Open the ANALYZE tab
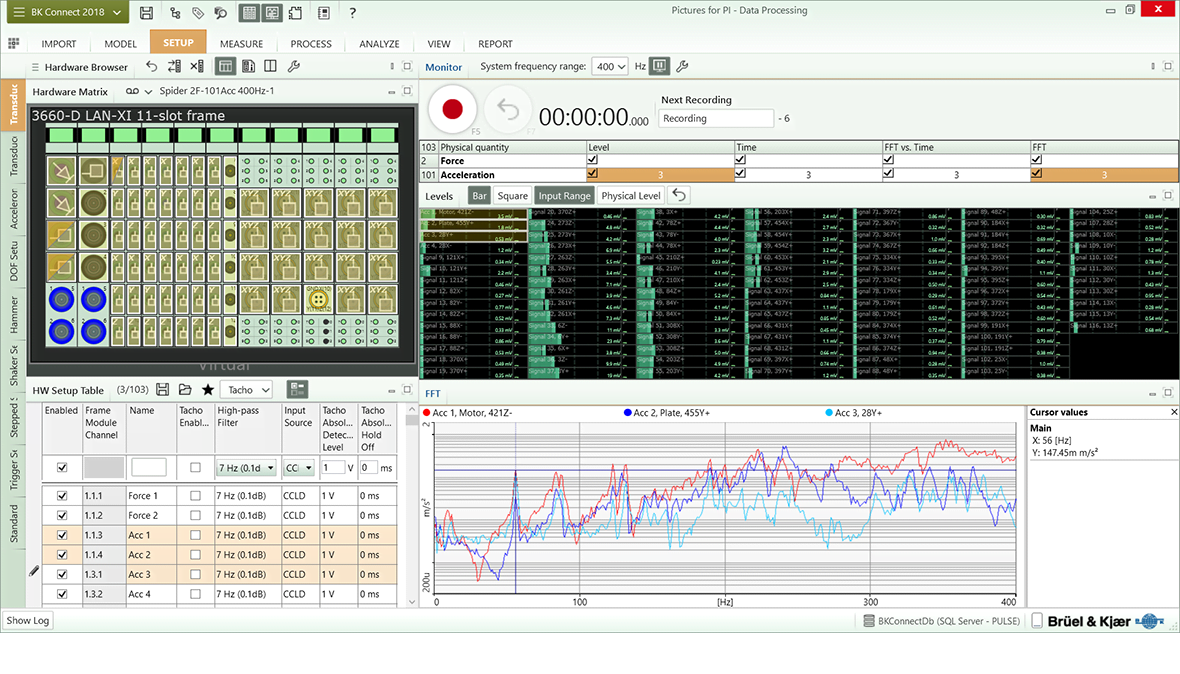Image resolution: width=1180 pixels, height=674 pixels. (379, 44)
